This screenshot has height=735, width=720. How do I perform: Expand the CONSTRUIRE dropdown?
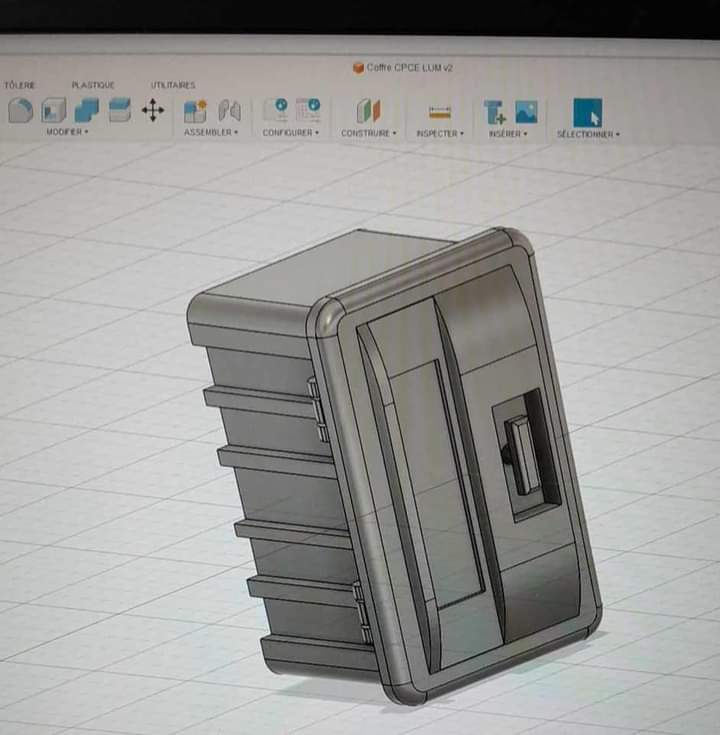pyautogui.click(x=368, y=133)
